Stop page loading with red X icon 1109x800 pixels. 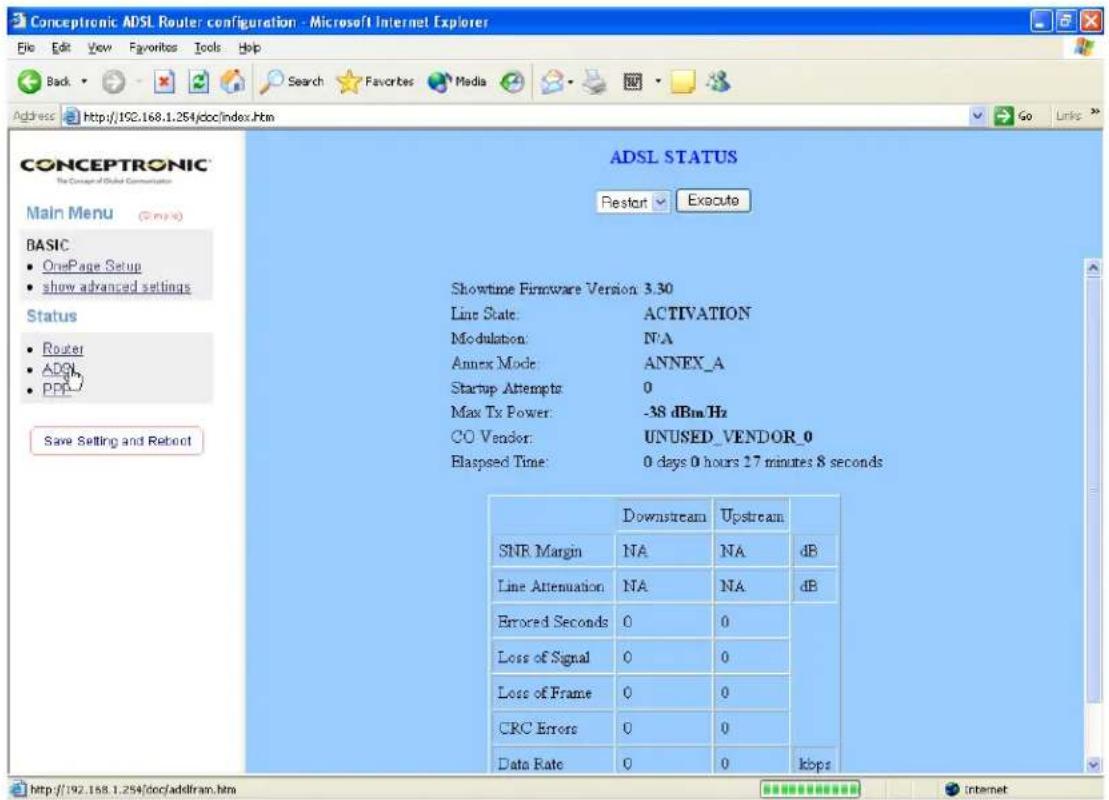pos(164,82)
